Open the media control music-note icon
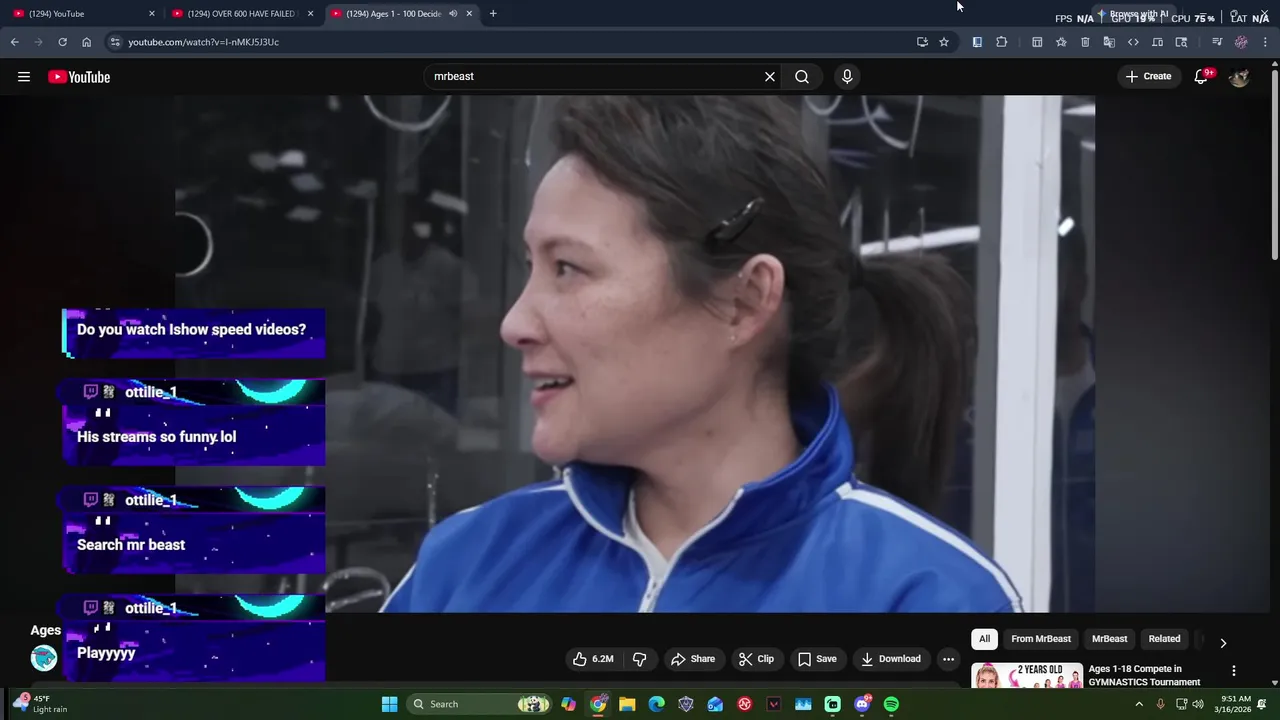1280x720 pixels. [x=1217, y=42]
